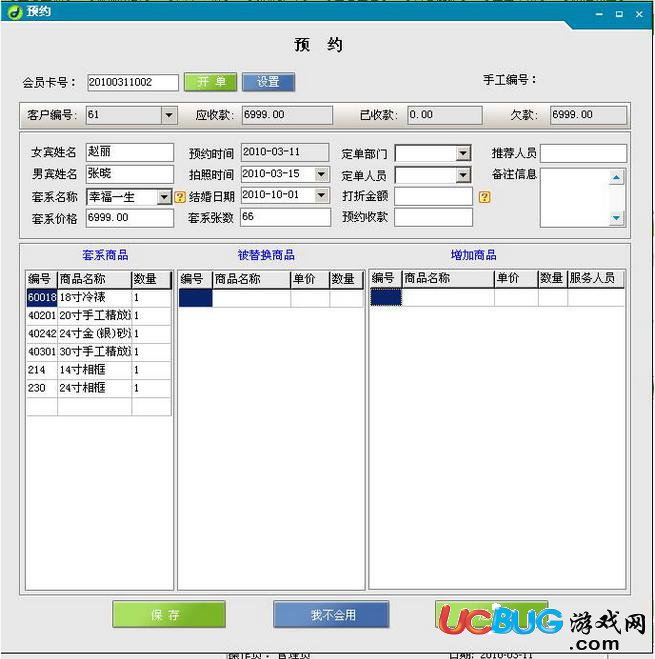The width and height of the screenshot is (655, 659).
Task: Open the 结婚日期 date dropdown
Action: click(321, 195)
